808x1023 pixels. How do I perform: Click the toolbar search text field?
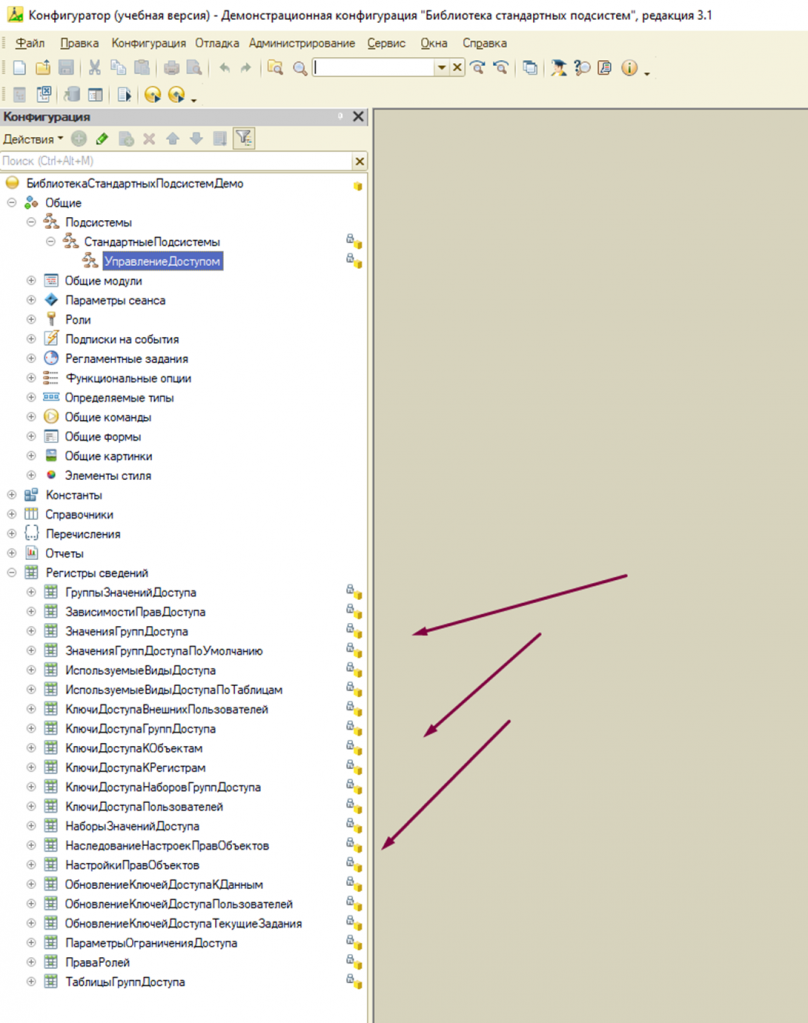click(x=374, y=68)
